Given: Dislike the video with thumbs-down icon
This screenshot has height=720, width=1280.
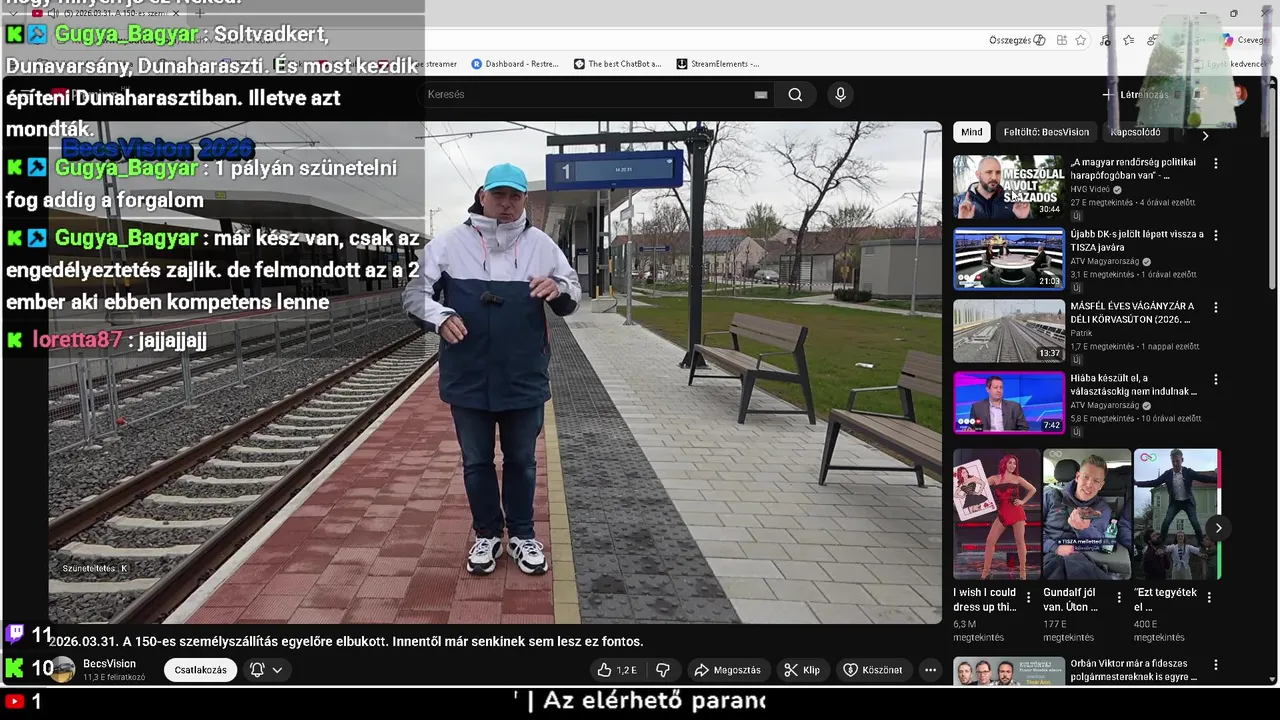Looking at the screenshot, I should (x=662, y=670).
